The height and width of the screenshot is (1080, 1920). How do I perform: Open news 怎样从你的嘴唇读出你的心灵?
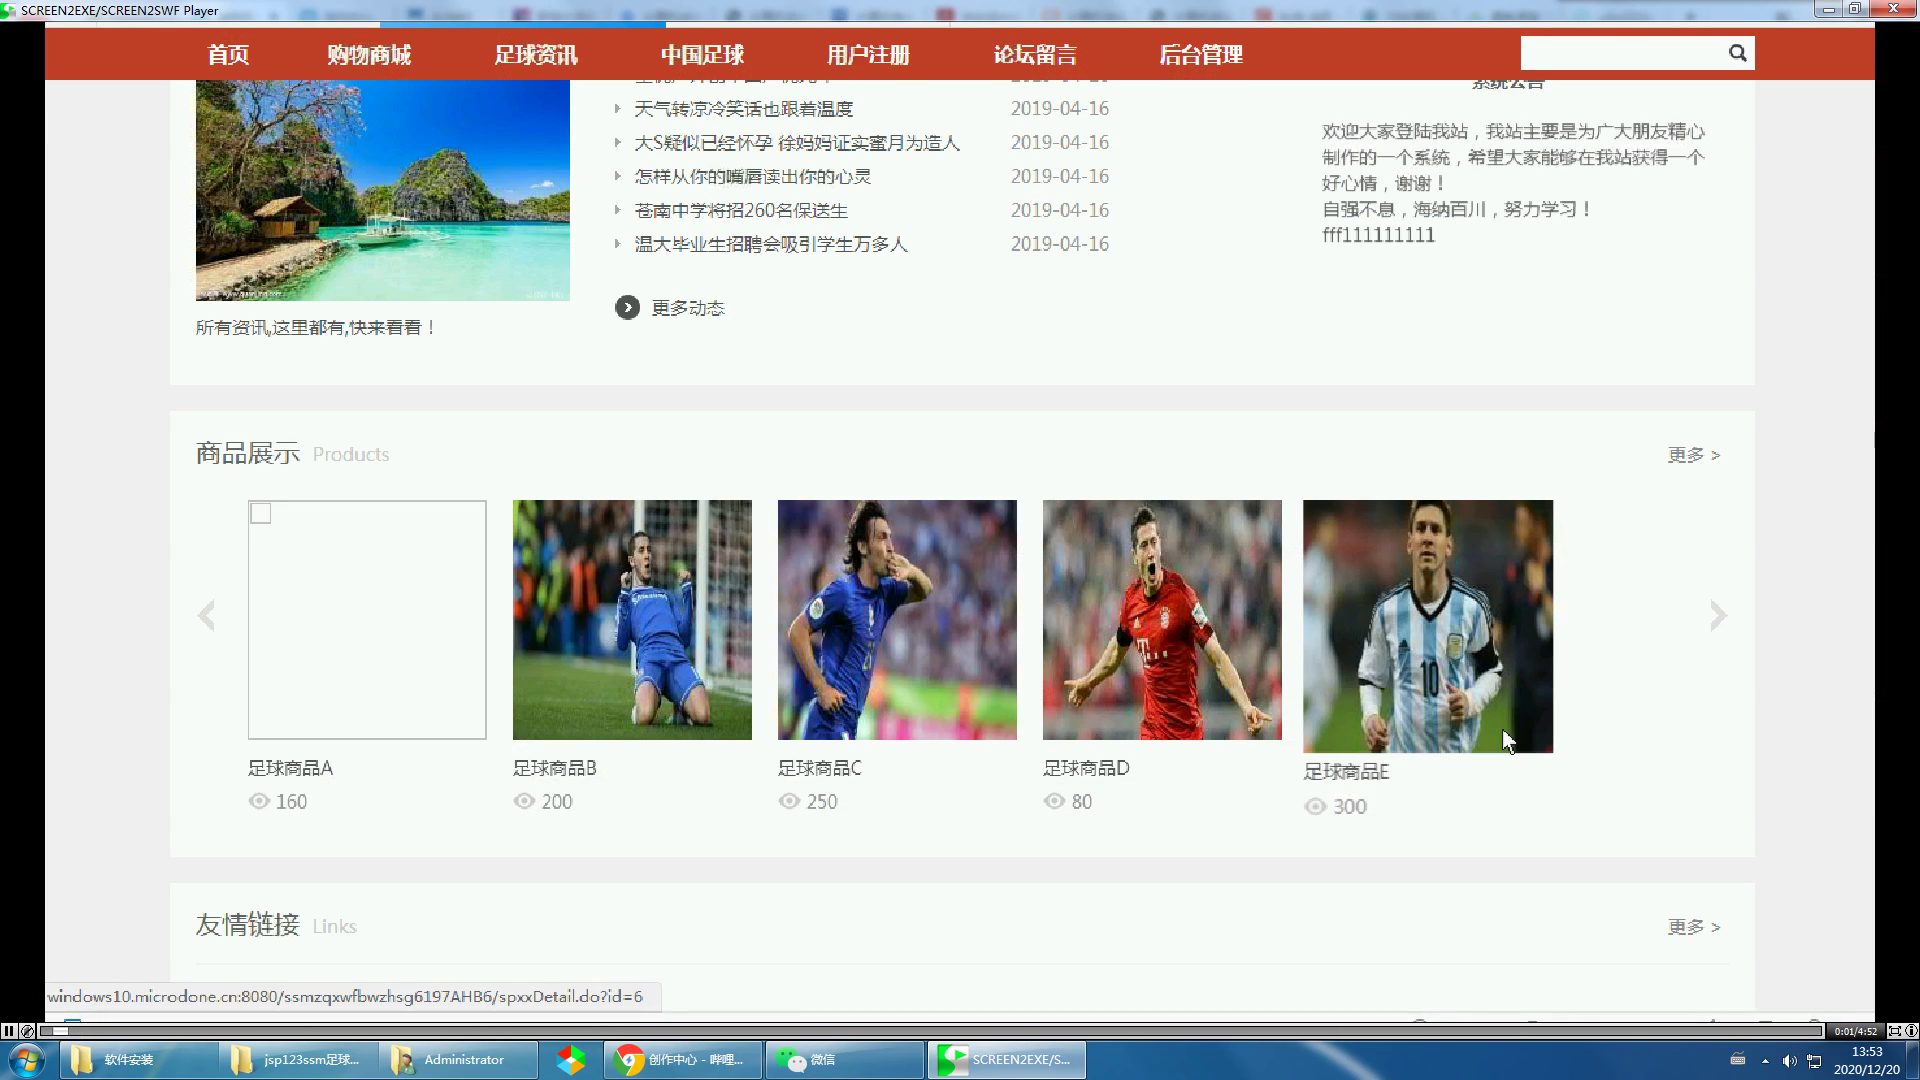(x=752, y=177)
